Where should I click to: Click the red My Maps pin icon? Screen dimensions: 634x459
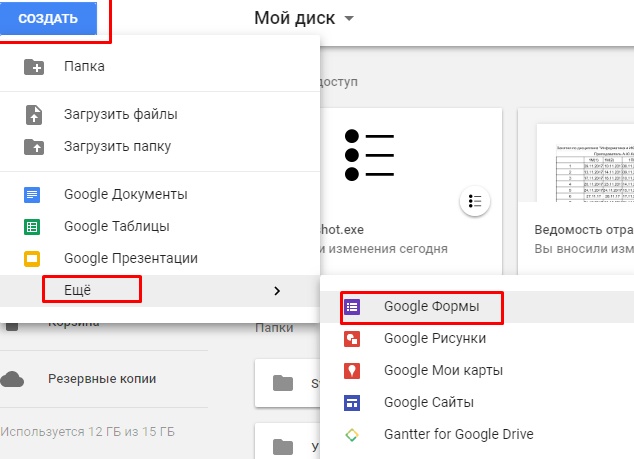pos(352,371)
